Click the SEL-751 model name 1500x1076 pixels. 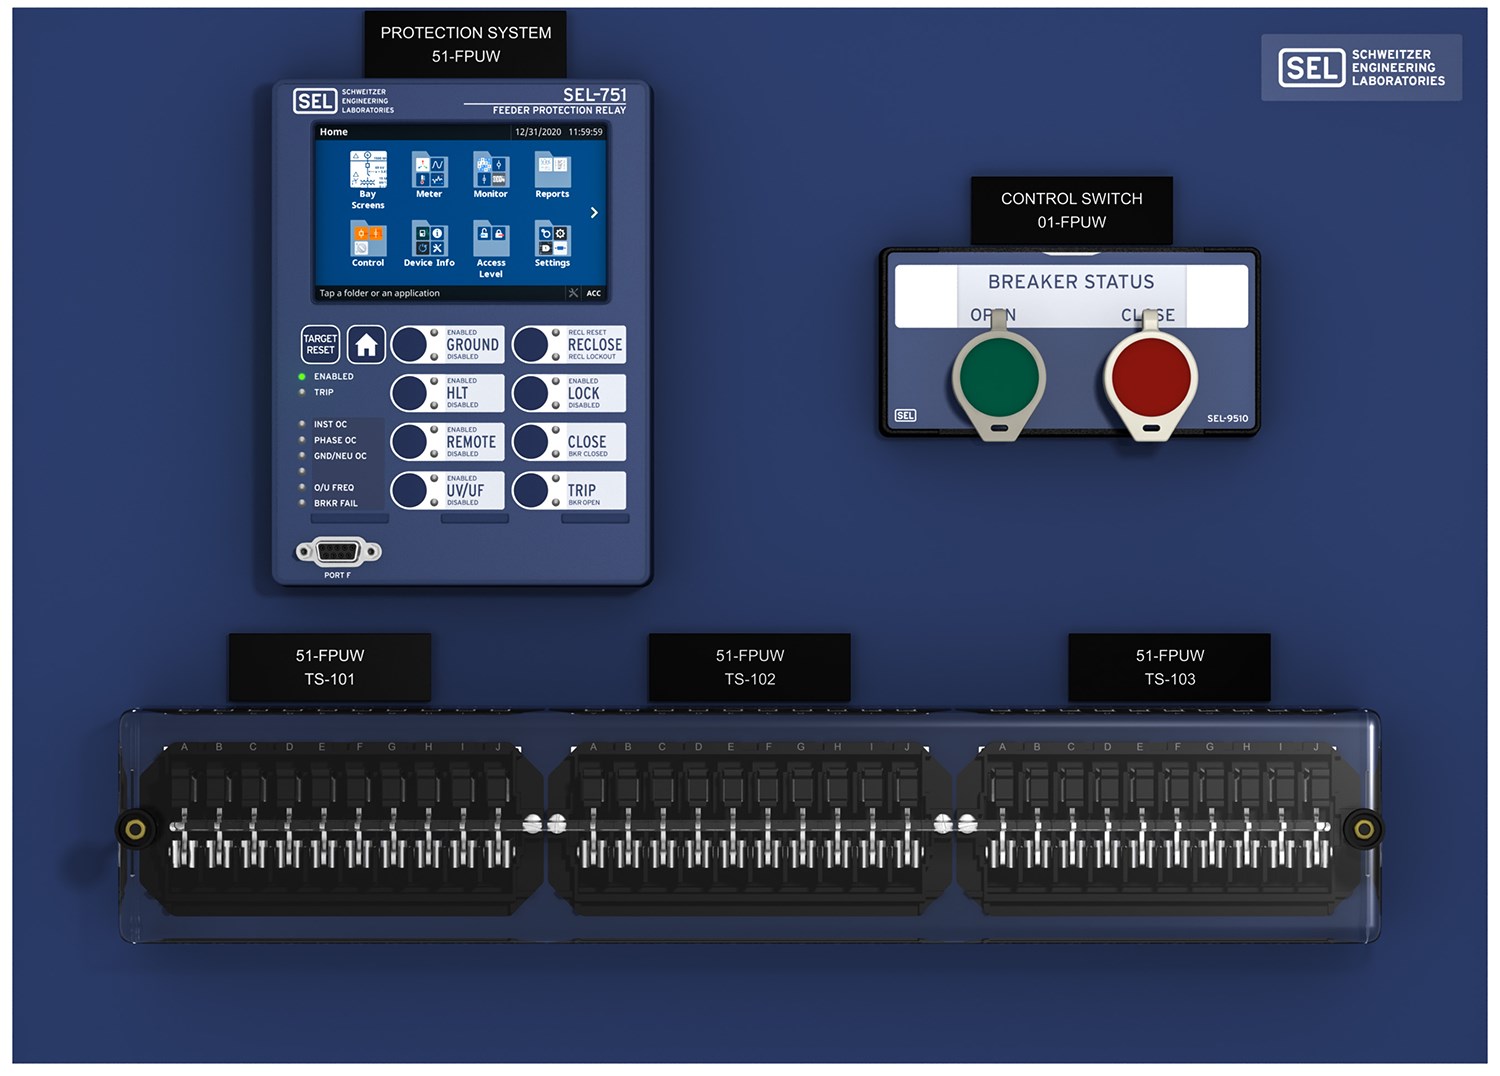[595, 94]
